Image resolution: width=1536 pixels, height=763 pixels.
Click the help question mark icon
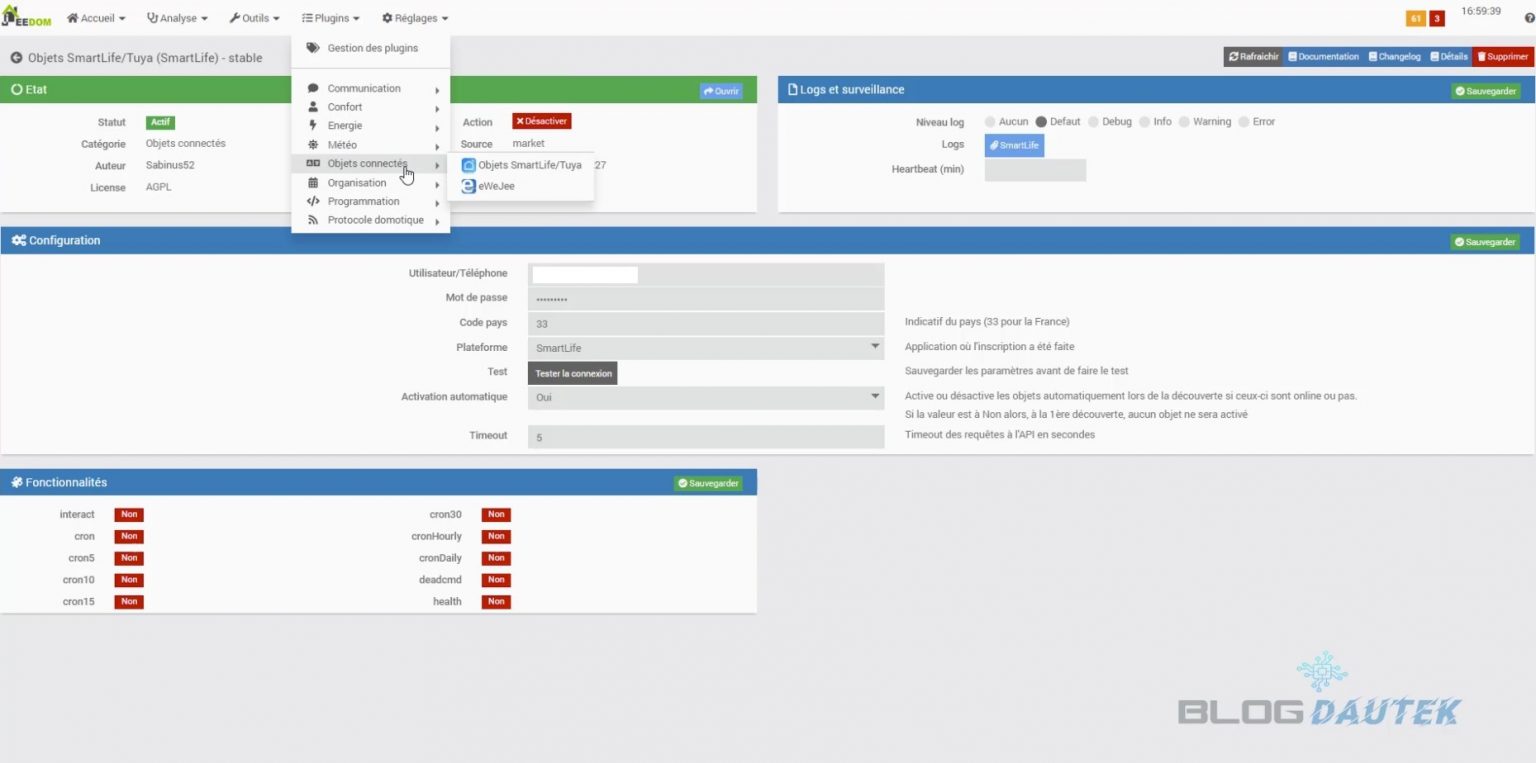[1528, 19]
